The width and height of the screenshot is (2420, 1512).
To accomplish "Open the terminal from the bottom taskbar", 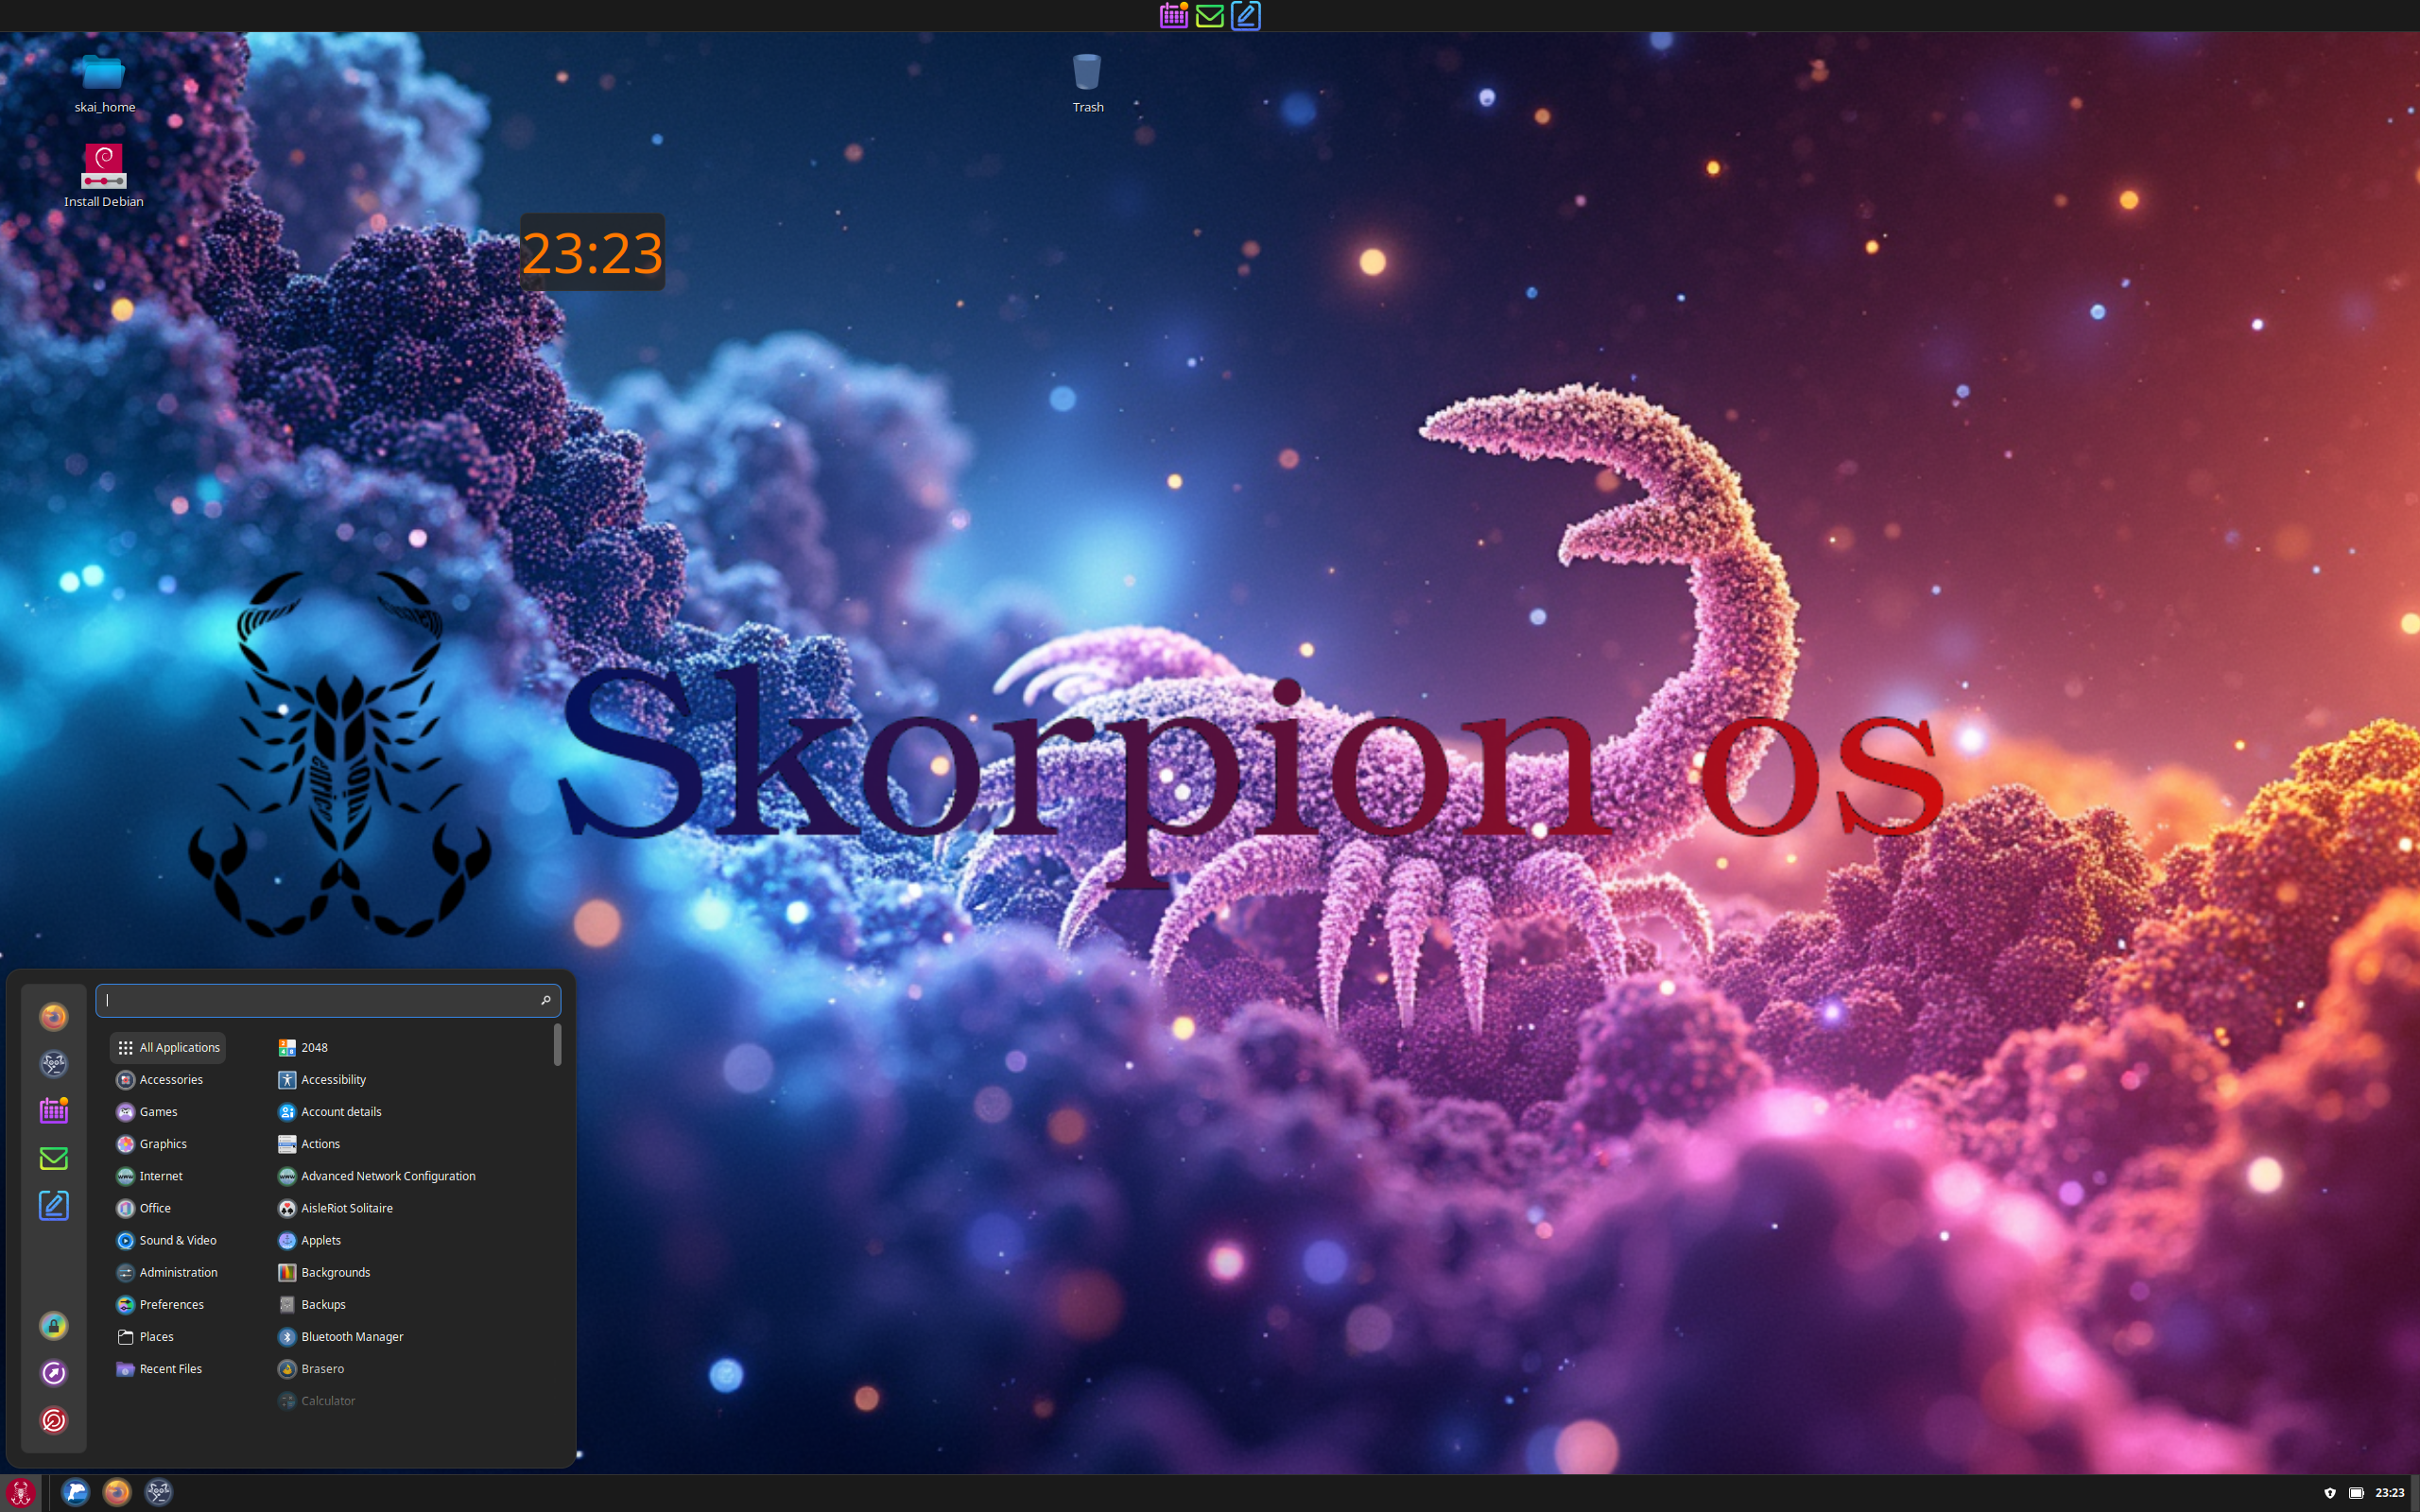I will (x=159, y=1493).
